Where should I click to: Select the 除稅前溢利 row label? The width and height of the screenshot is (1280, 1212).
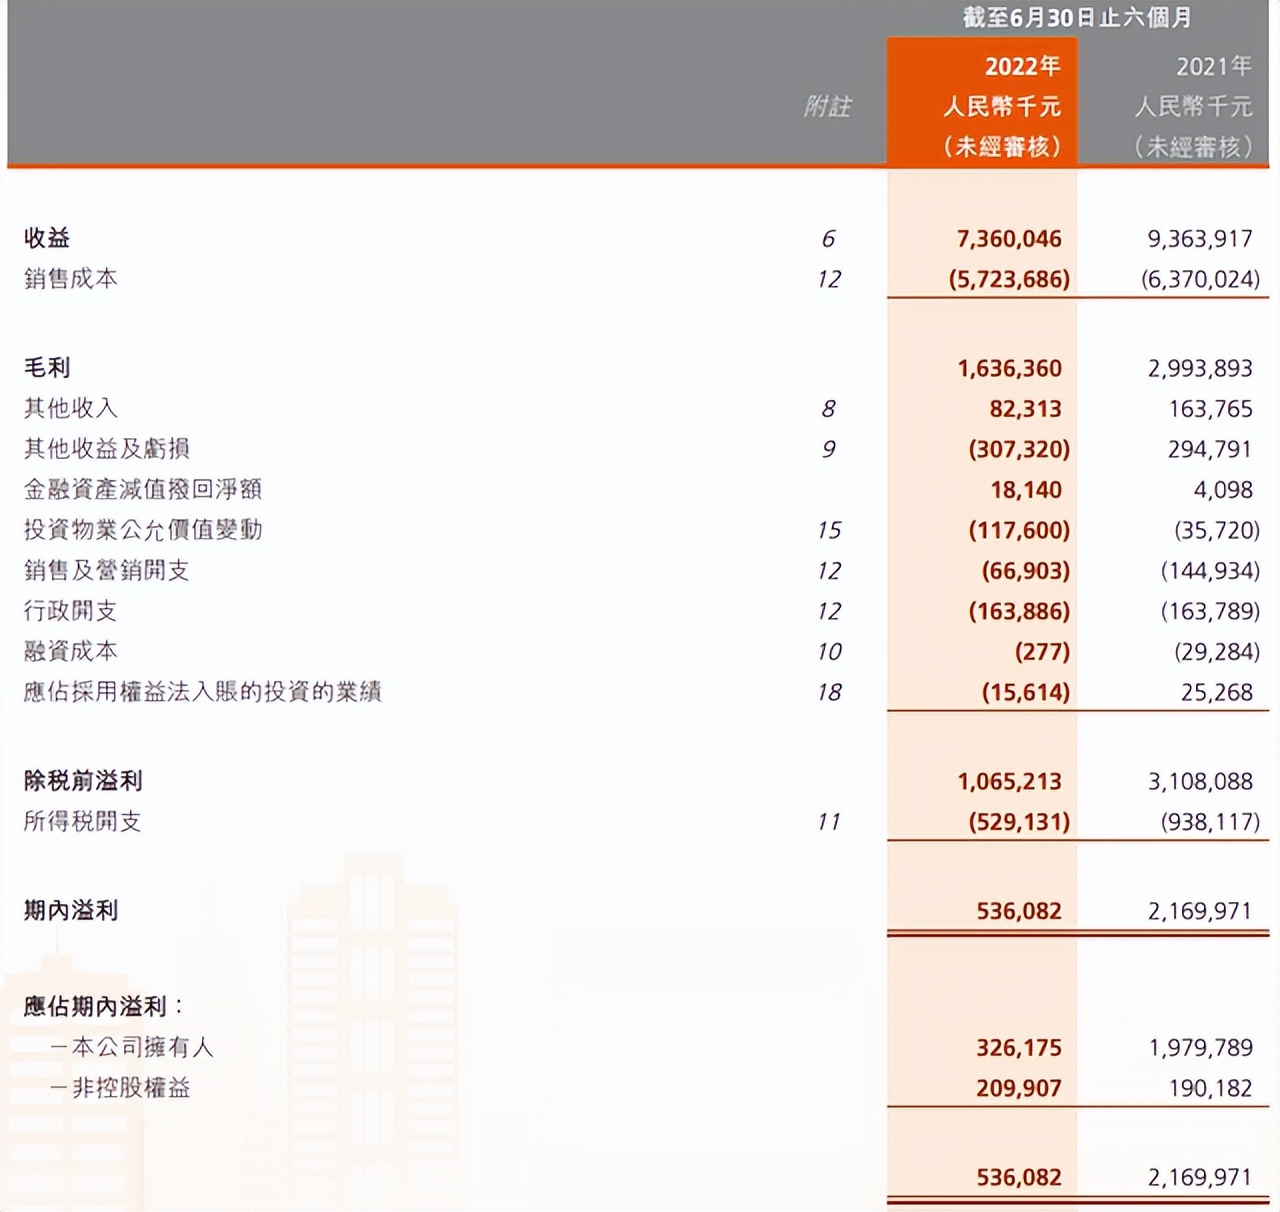pyautogui.click(x=83, y=781)
